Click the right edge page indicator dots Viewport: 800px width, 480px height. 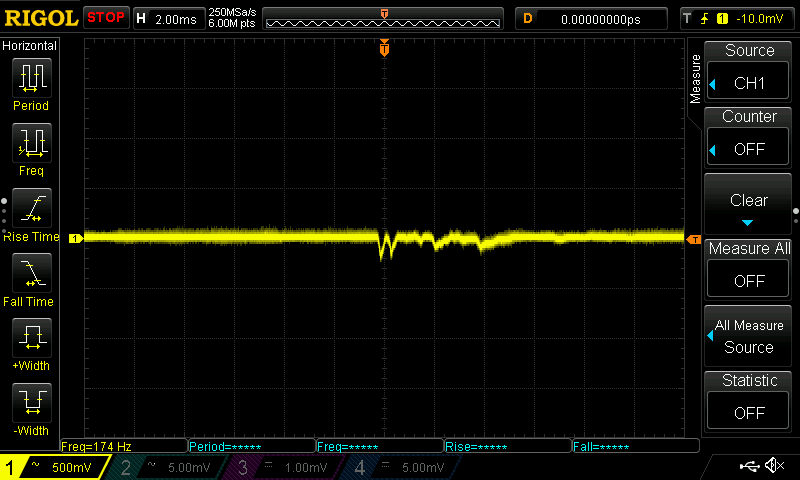[x=796, y=216]
